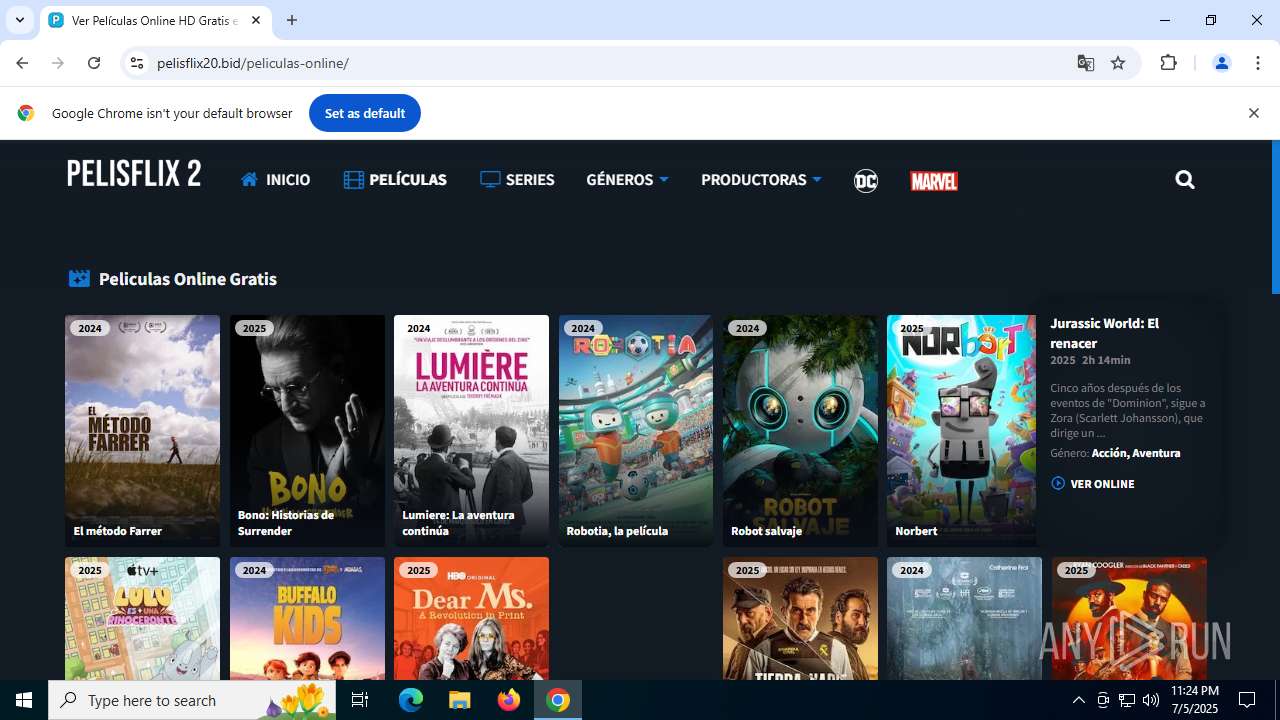Dismiss the default browser notification bar

(1253, 113)
